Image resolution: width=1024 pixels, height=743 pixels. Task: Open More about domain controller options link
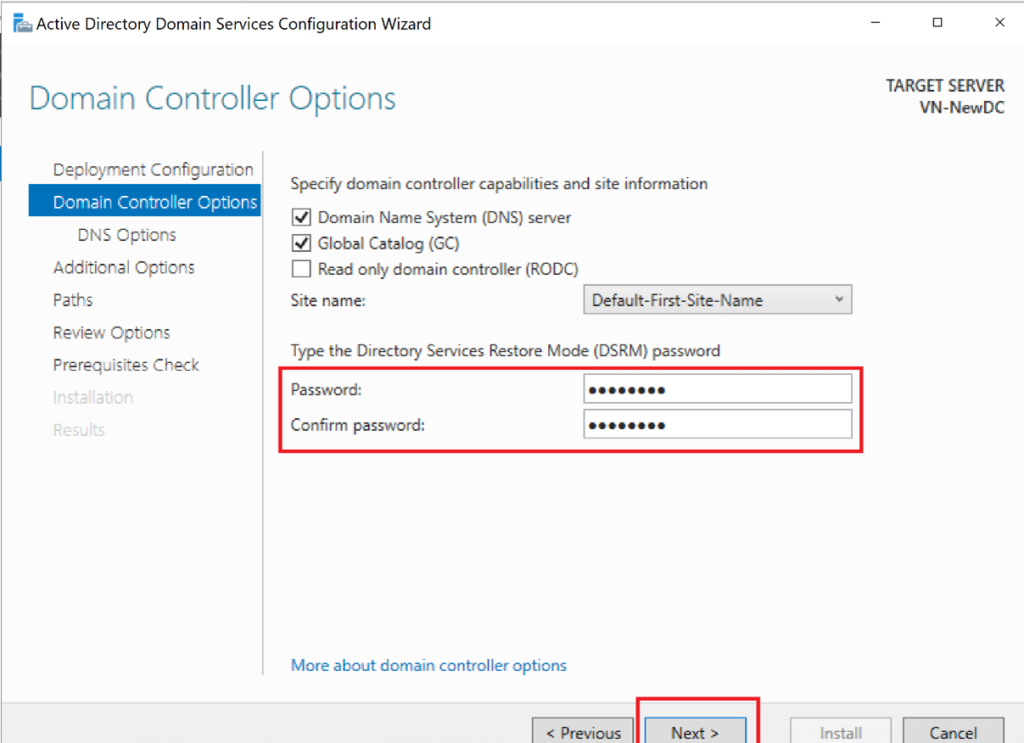[x=428, y=665]
